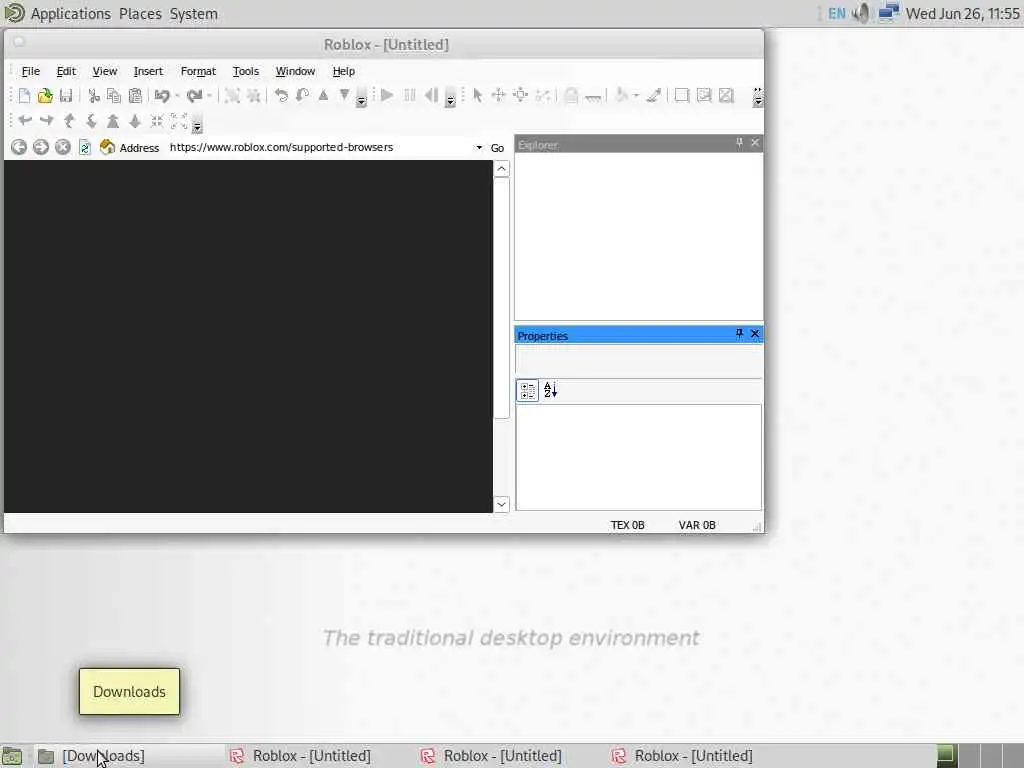The image size is (1024, 768).
Task: Open the Window menu
Action: [295, 71]
